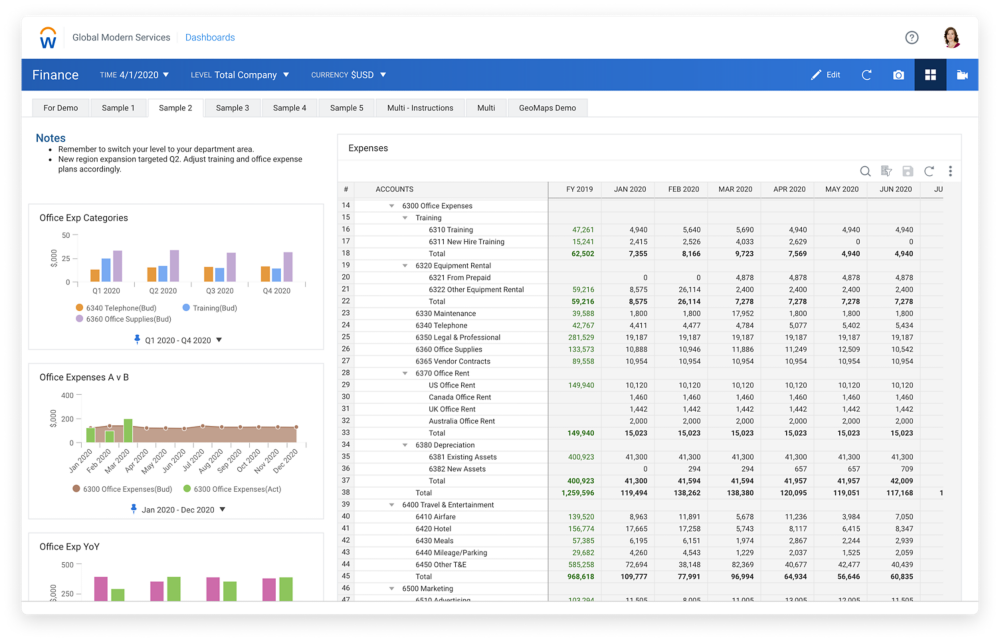
Task: Click the refresh icon in the blue toolbar
Action: pos(866,75)
